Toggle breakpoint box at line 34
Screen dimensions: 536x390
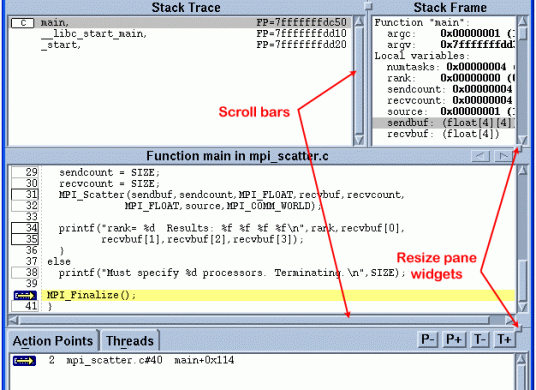click(x=25, y=228)
